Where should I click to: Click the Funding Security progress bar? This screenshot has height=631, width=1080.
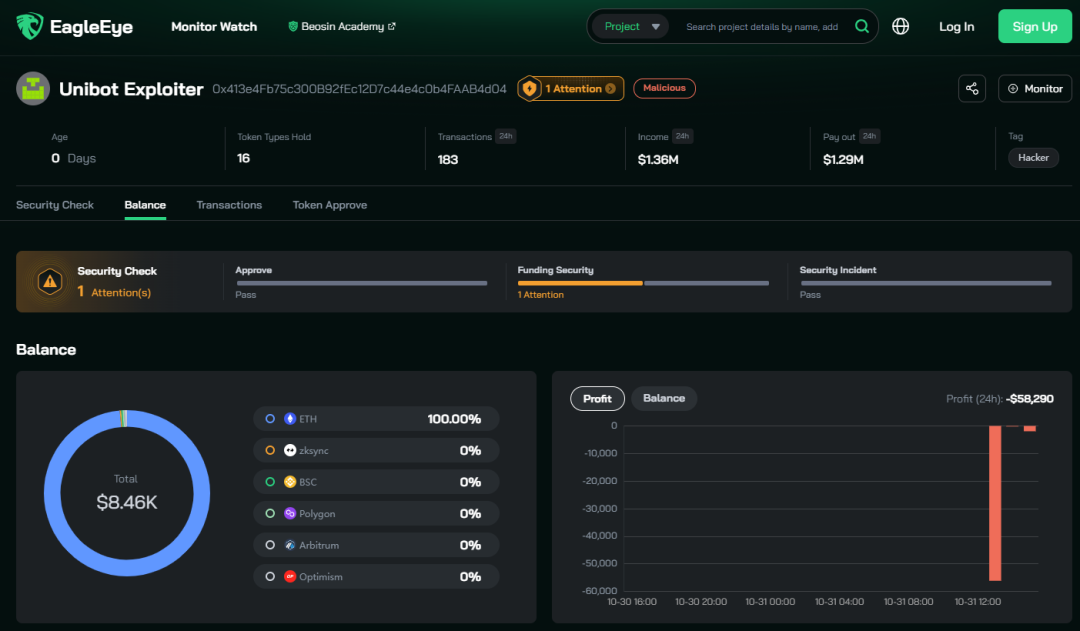click(643, 283)
